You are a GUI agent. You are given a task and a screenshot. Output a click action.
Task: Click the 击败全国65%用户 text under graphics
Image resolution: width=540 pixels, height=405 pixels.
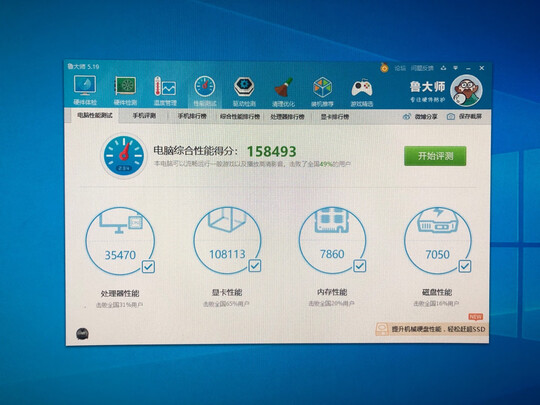click(x=226, y=304)
